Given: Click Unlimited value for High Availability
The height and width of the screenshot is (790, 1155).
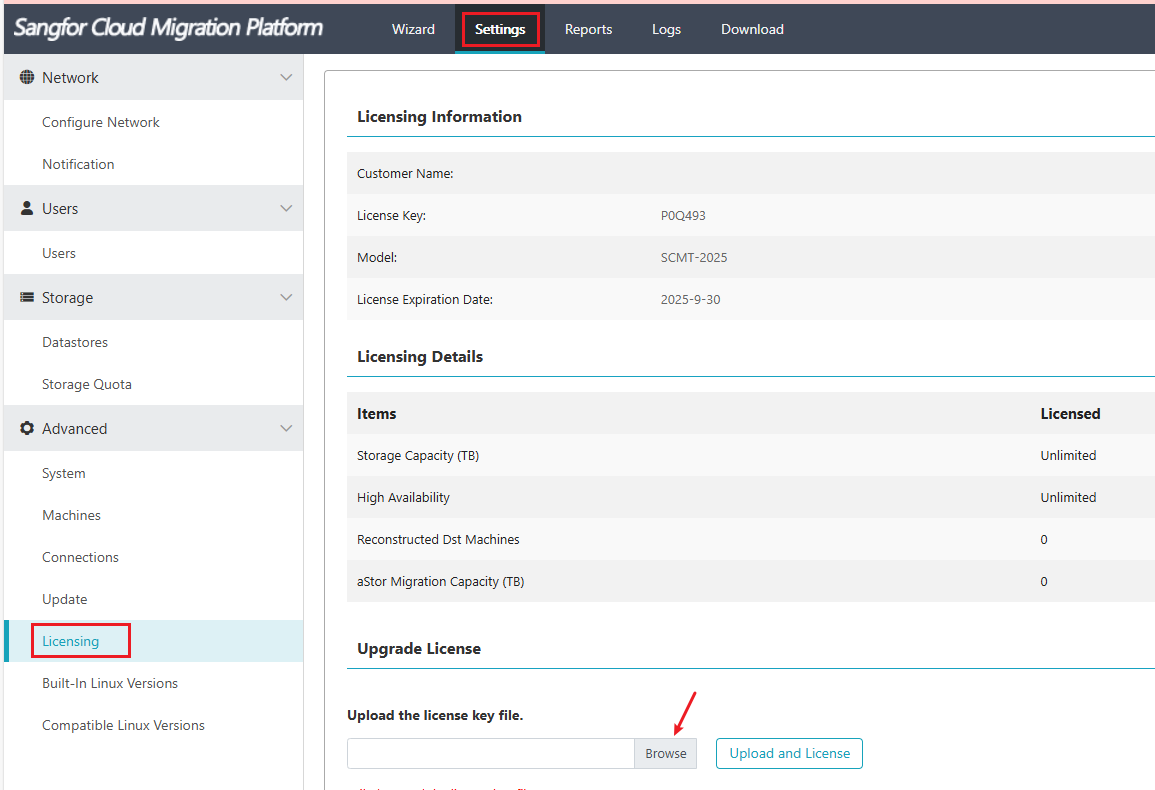Looking at the screenshot, I should (x=1068, y=498).
